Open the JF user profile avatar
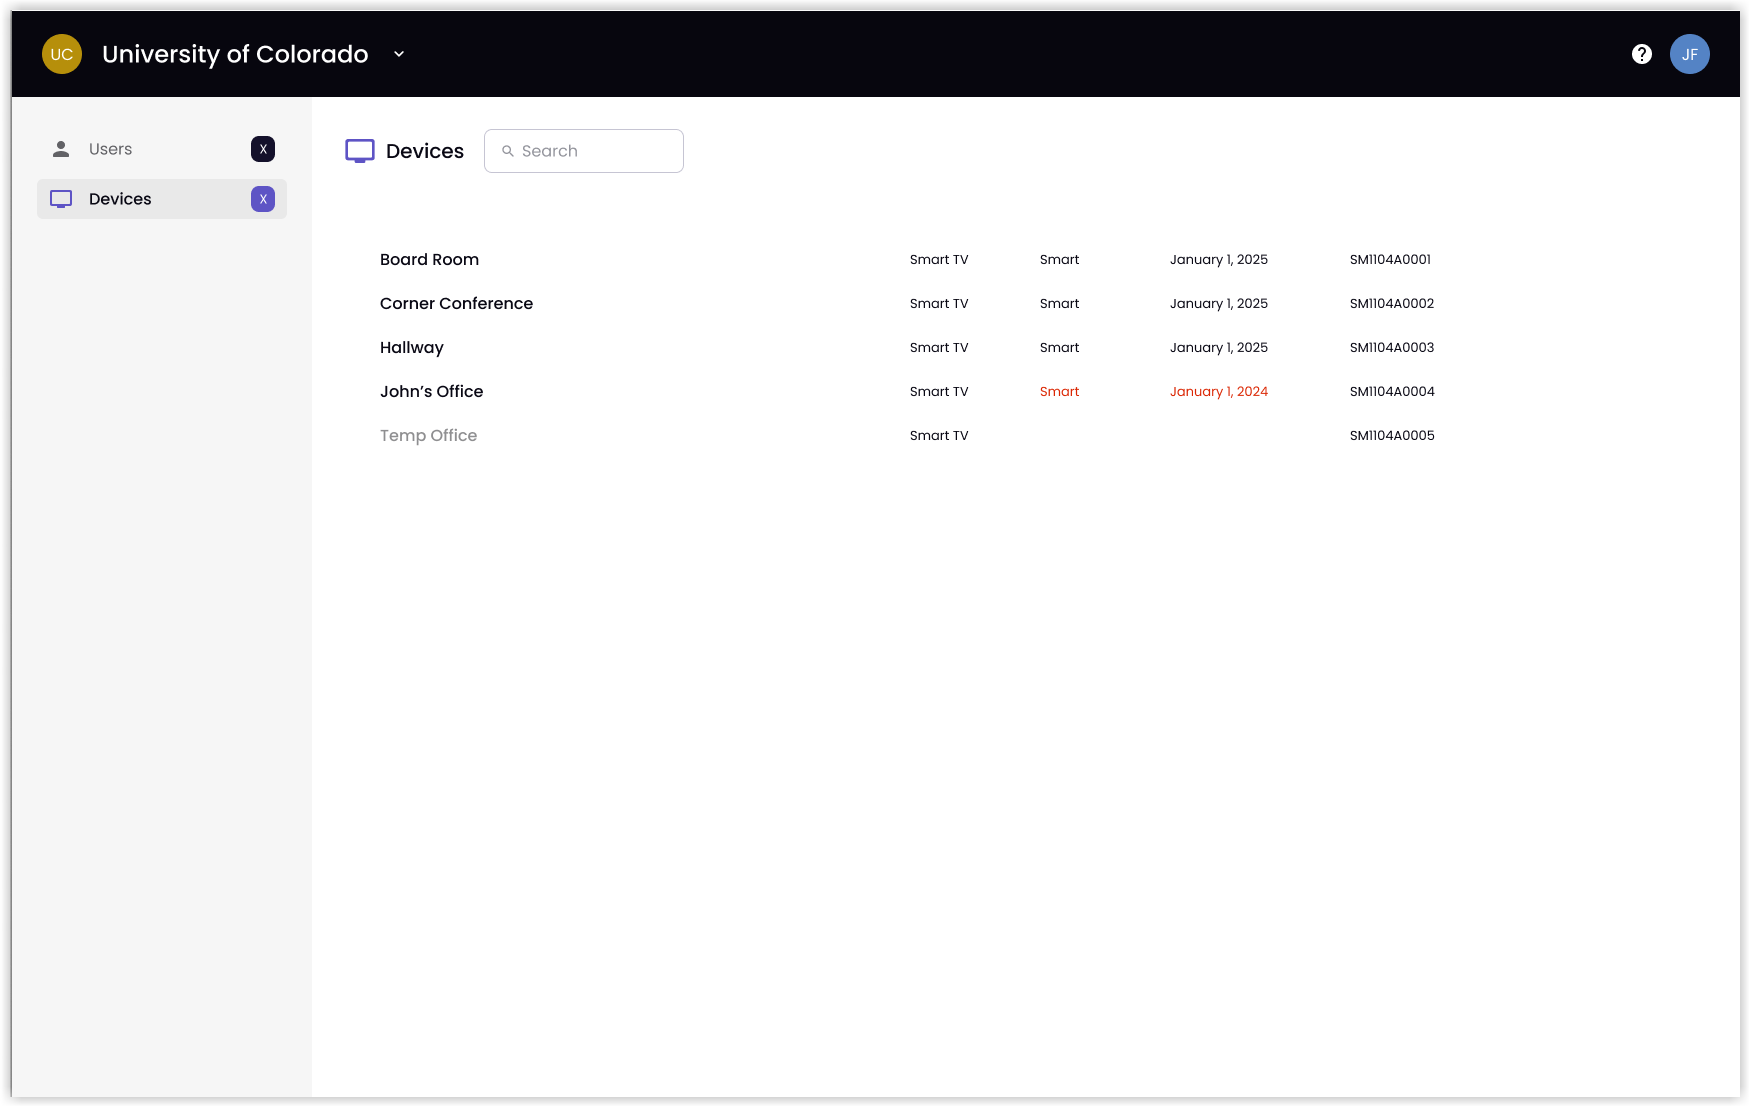Screen dimensions: 1750x1107 pyautogui.click(x=1690, y=54)
